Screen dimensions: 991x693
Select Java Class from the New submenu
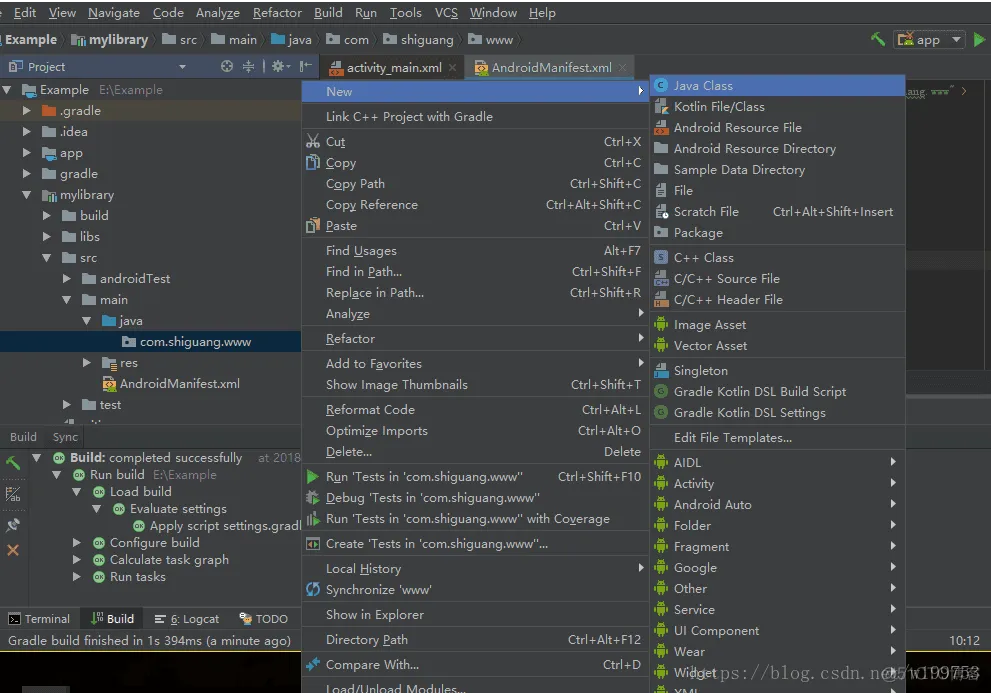777,85
